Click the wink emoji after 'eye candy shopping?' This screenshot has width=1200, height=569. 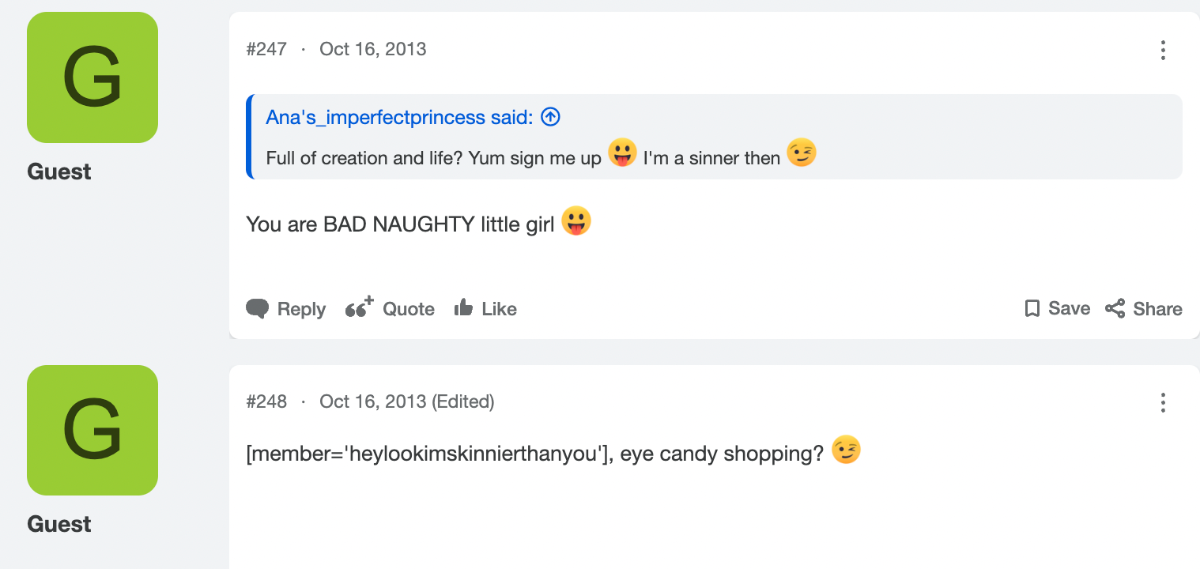[x=846, y=451]
